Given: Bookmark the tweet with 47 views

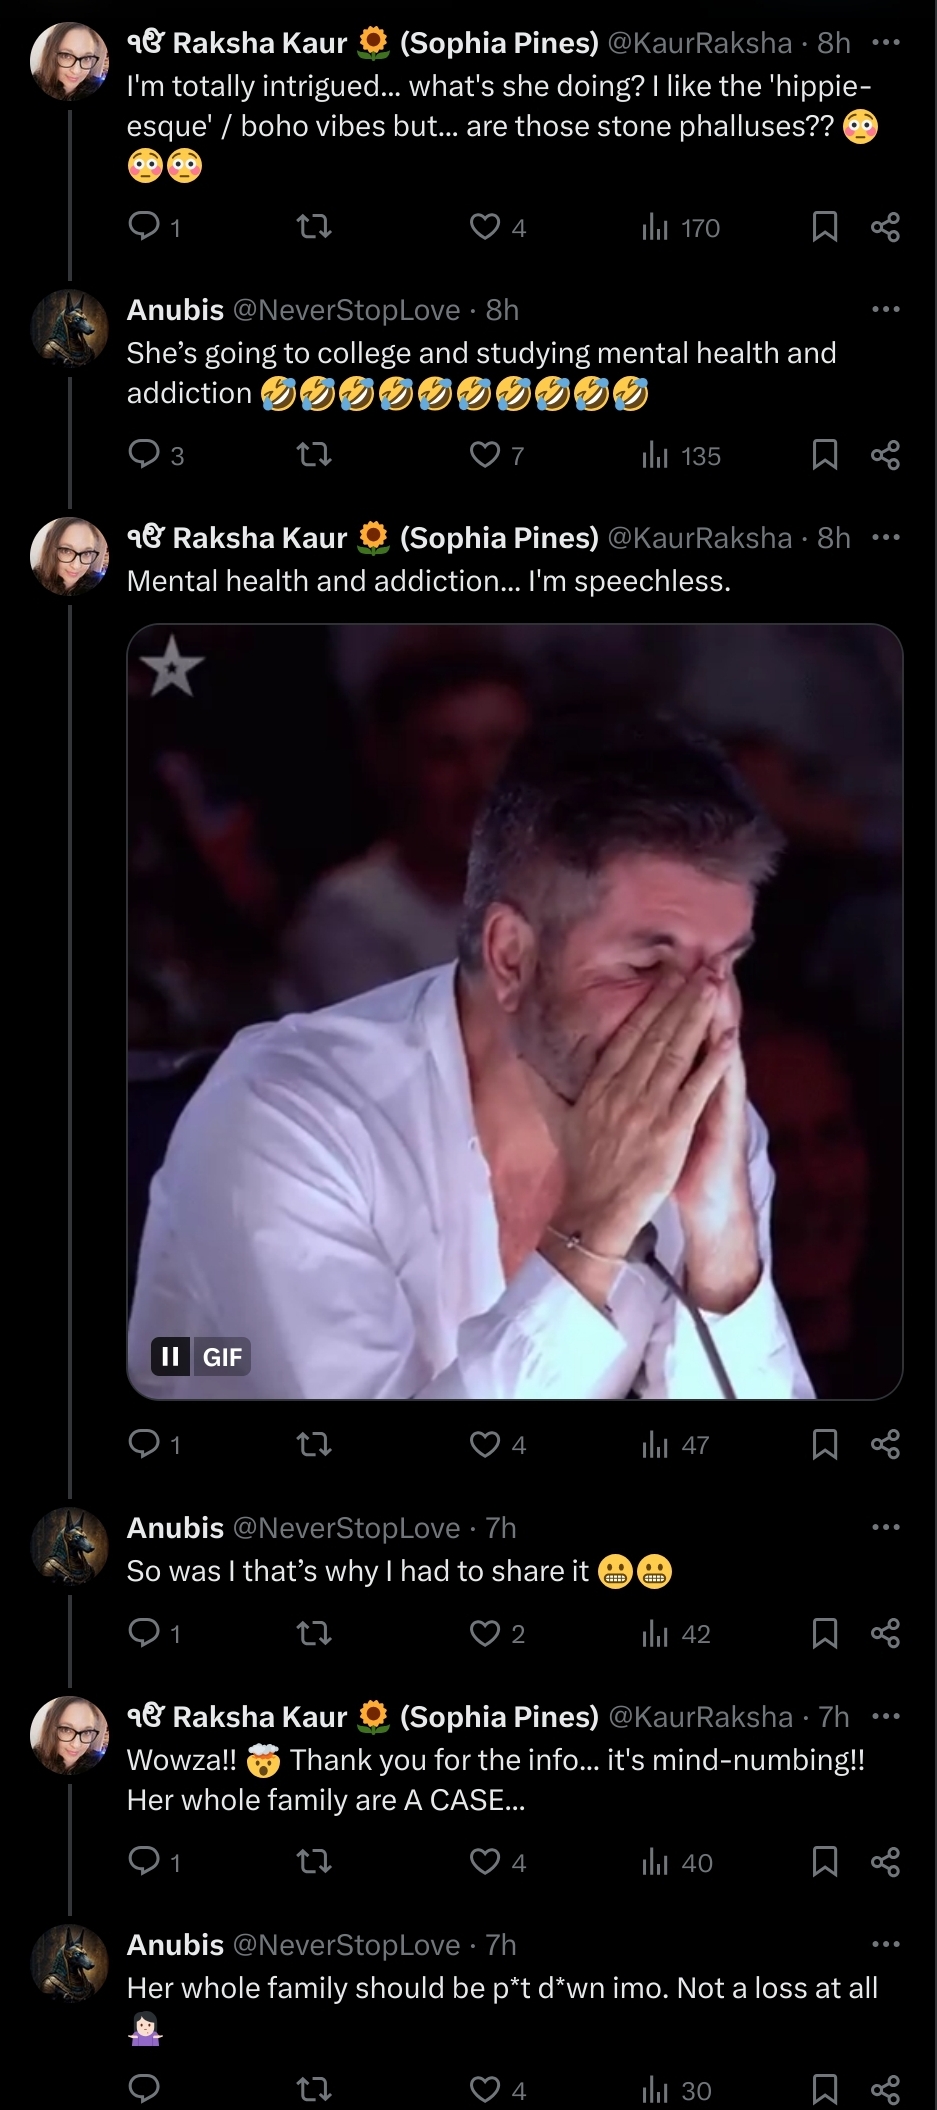Looking at the screenshot, I should pyautogui.click(x=825, y=1444).
